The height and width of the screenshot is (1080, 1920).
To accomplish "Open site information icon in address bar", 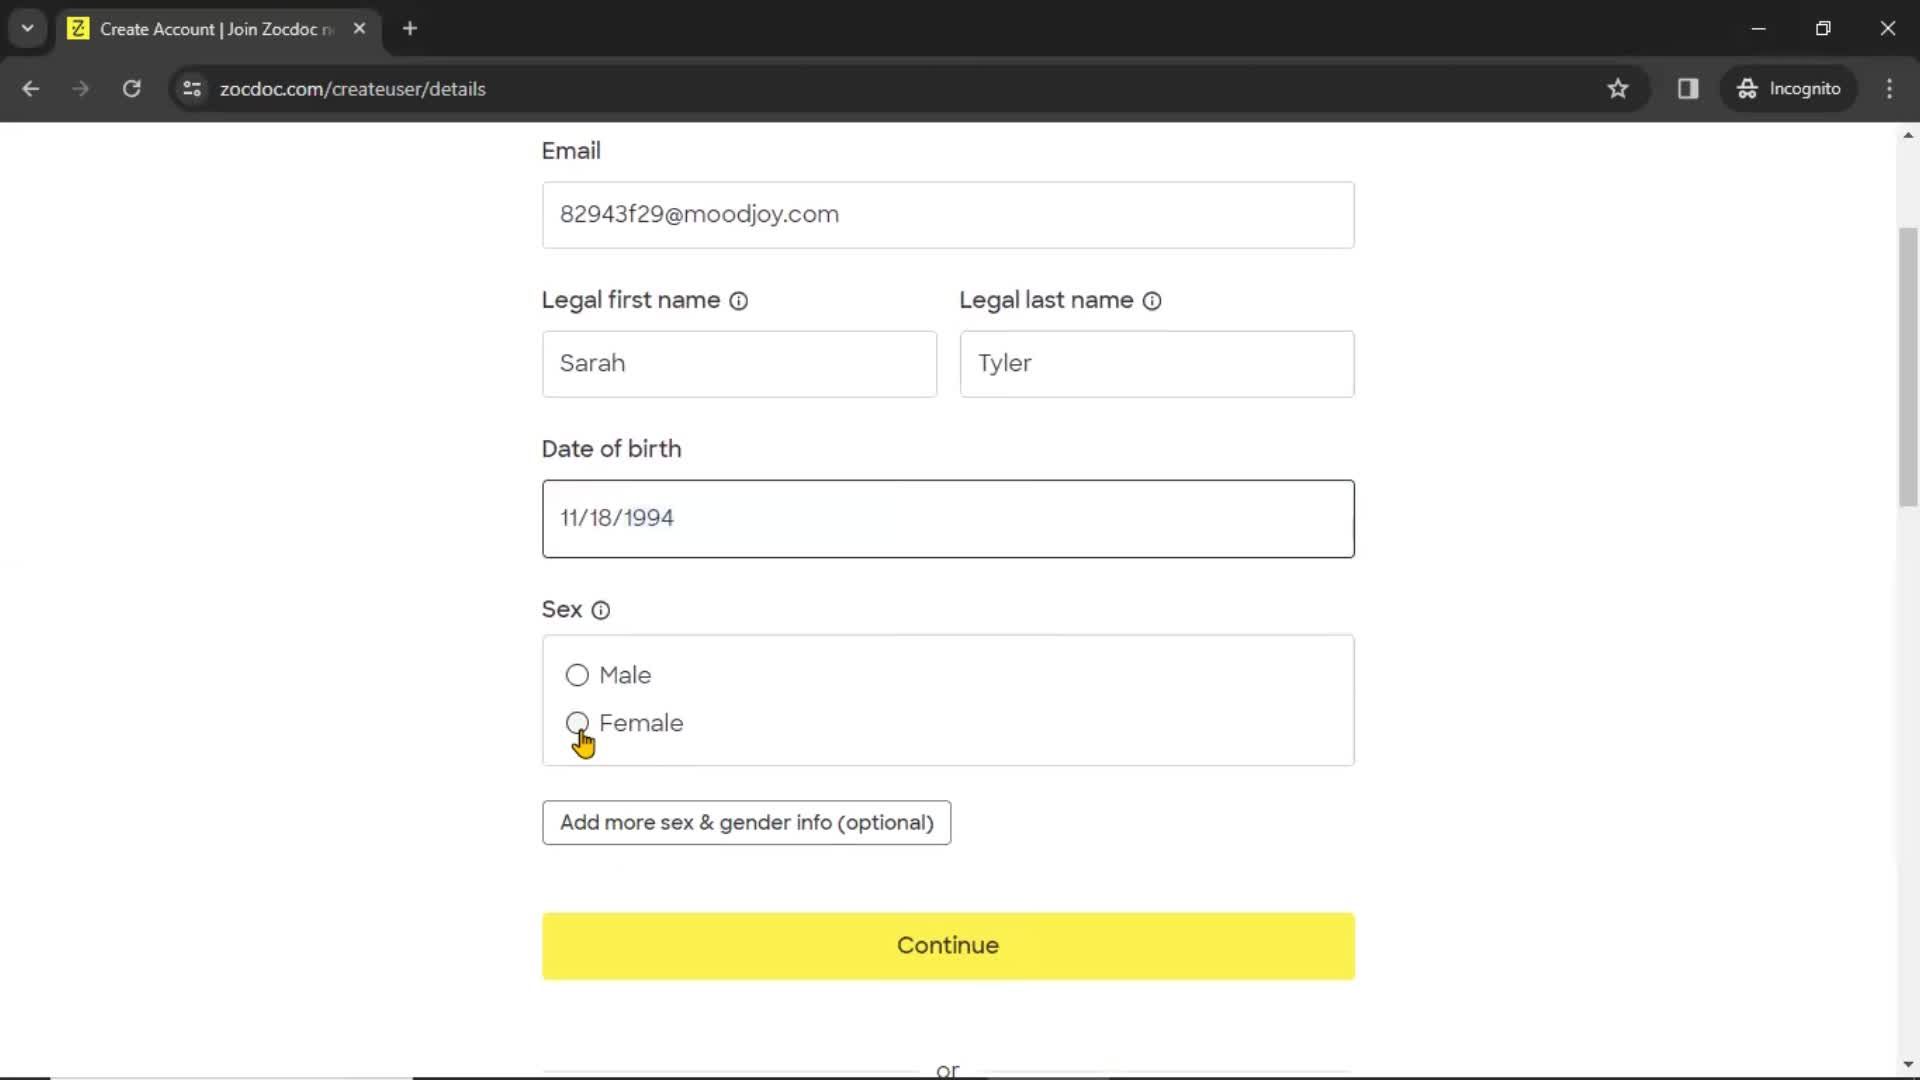I will [x=192, y=89].
